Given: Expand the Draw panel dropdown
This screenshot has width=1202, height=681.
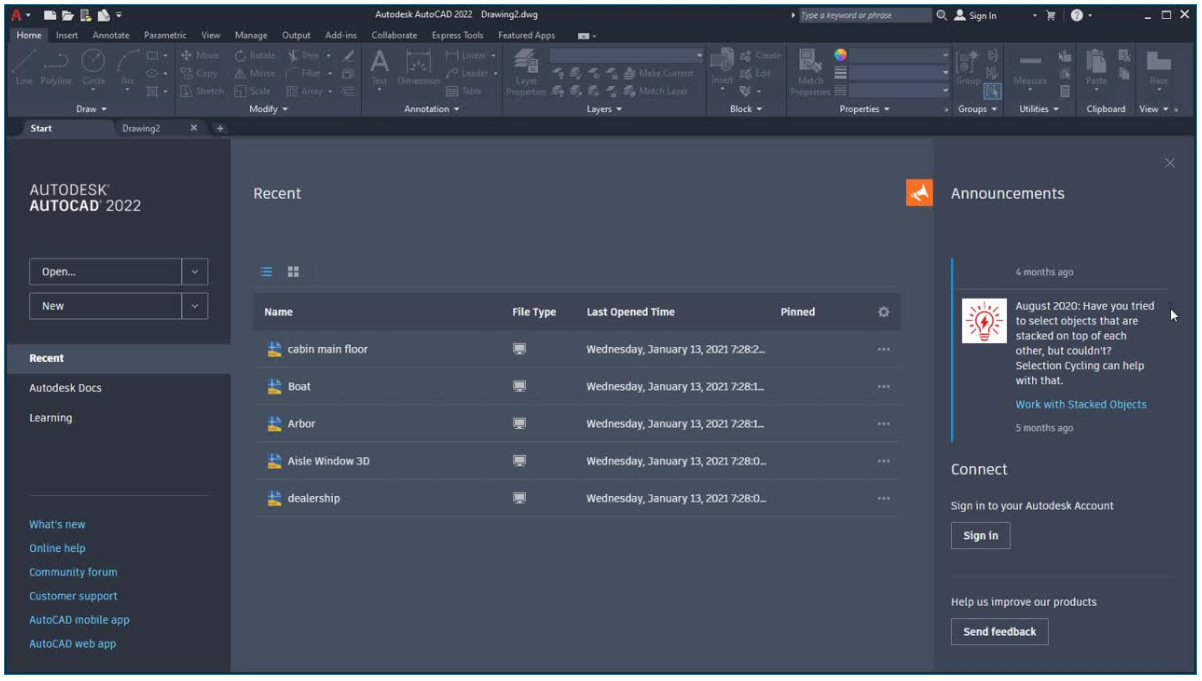Looking at the screenshot, I should click(91, 109).
